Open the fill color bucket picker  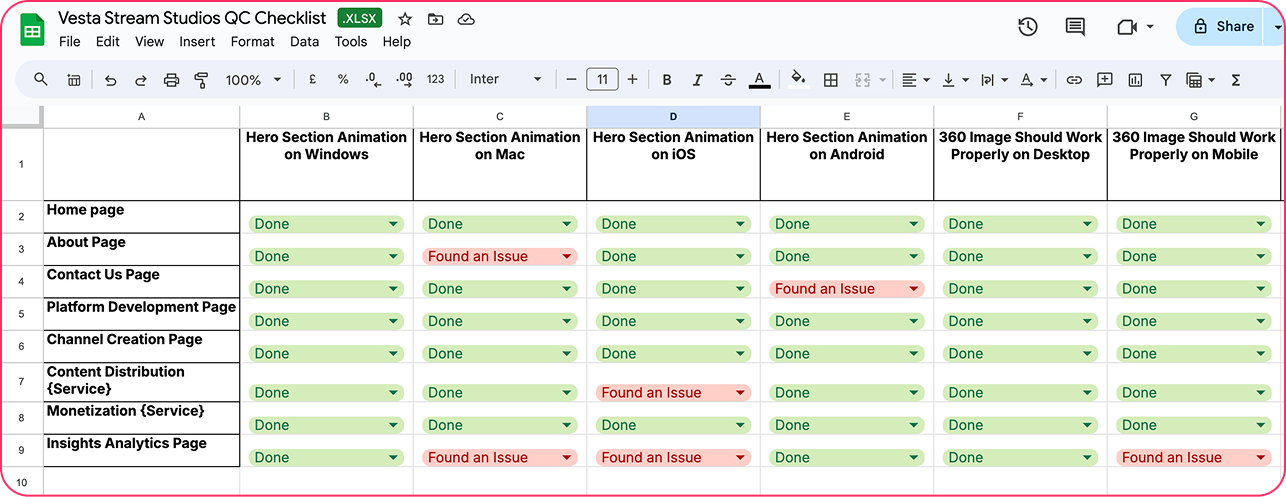pyautogui.click(x=797, y=80)
